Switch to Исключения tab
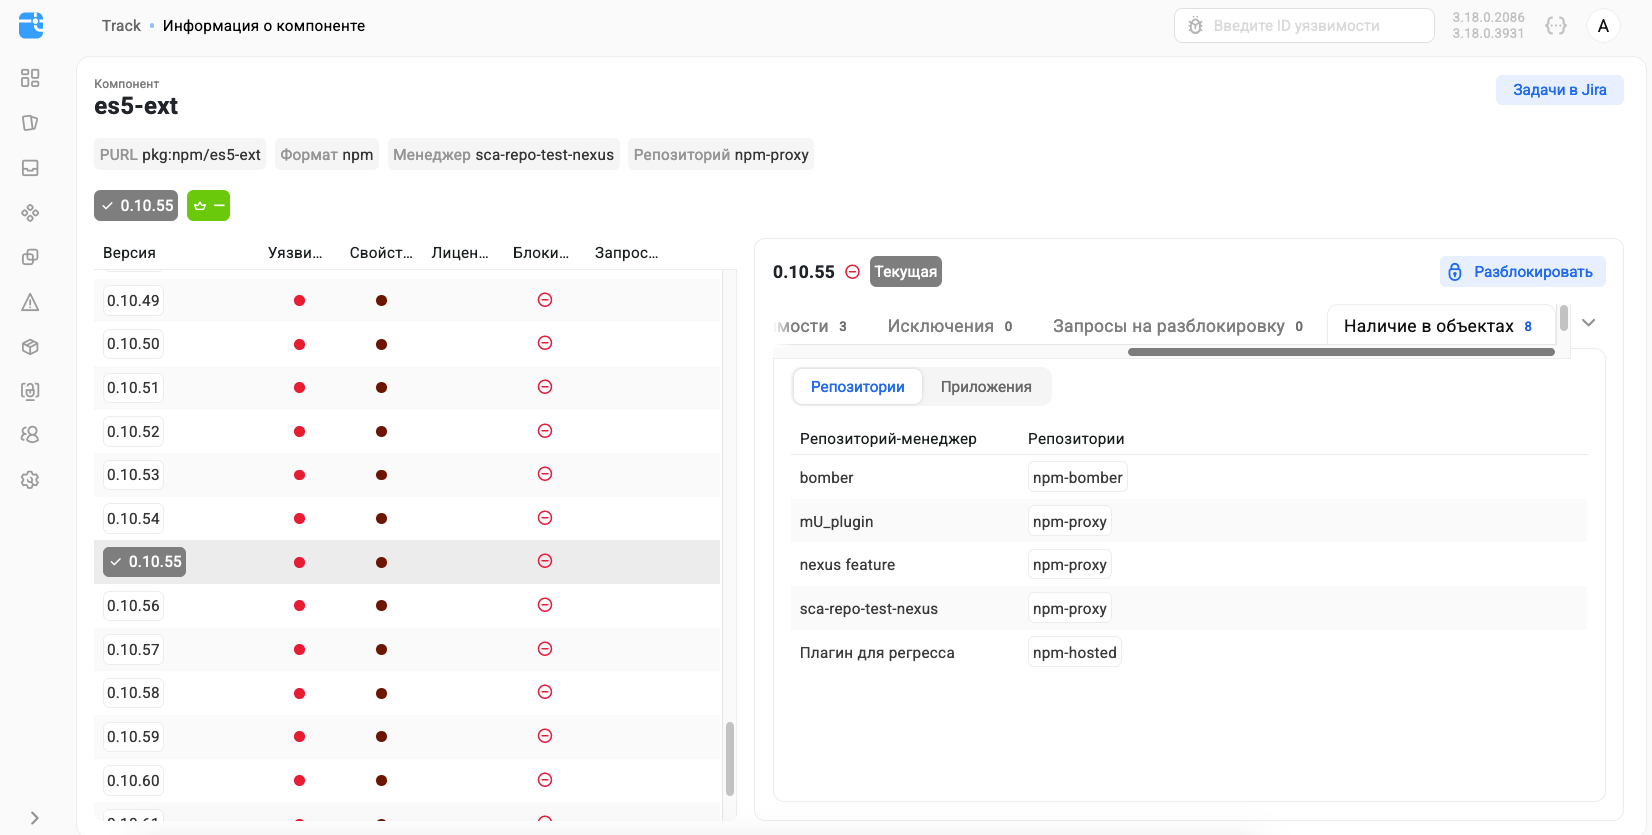The width and height of the screenshot is (1652, 835). 949,326
